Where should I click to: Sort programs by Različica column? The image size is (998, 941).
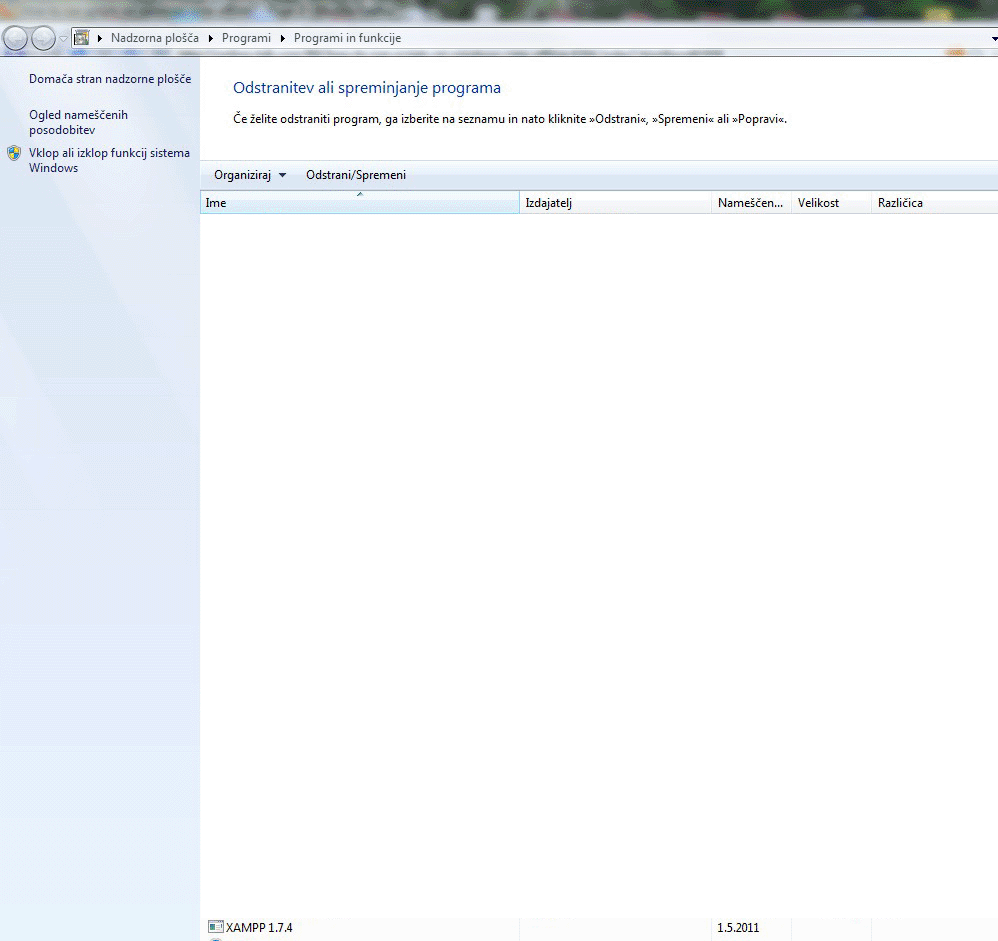(930, 203)
